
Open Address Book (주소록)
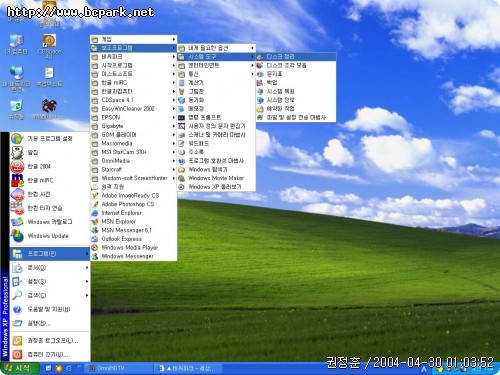[x=216, y=152]
